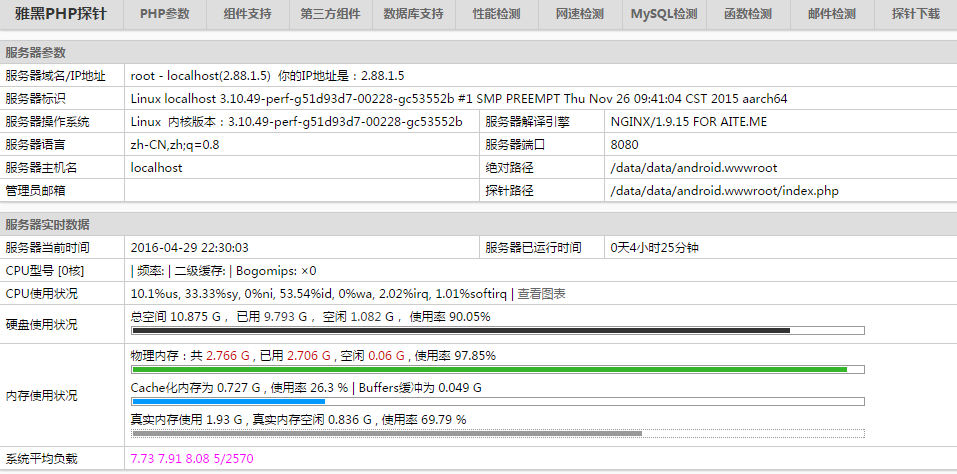This screenshot has height=474, width=957.
Task: Select the 第三方组件 navigation tab
Action: (330, 14)
